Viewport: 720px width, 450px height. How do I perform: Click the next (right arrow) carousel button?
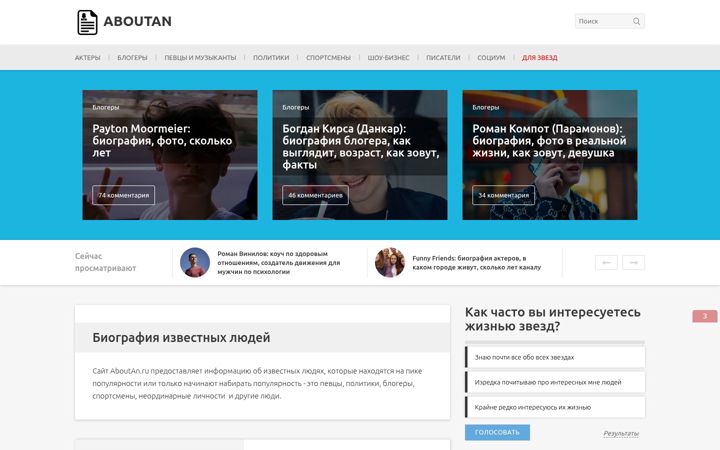634,263
